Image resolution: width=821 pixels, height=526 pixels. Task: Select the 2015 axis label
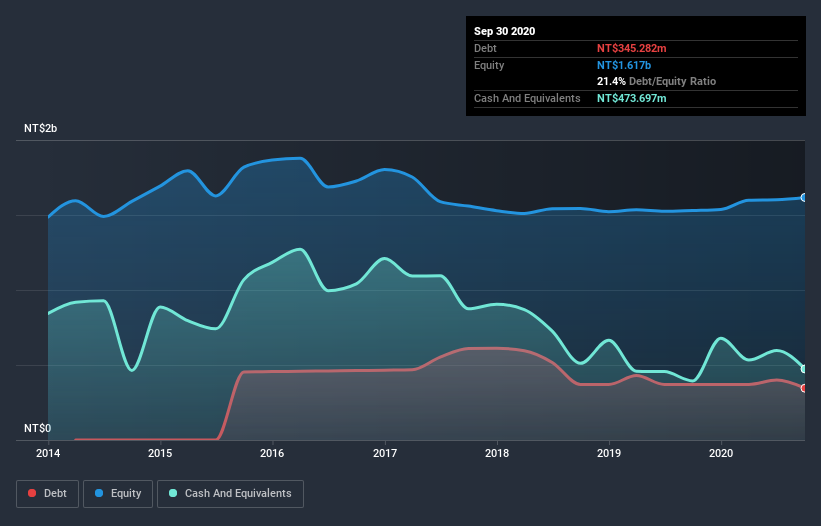click(x=160, y=453)
